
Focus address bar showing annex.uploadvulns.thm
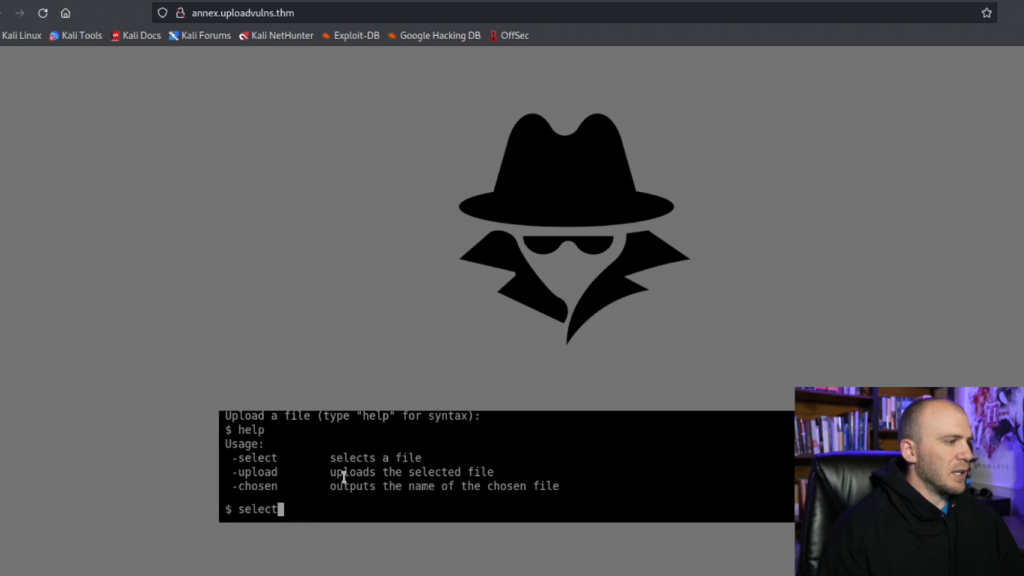[575, 12]
